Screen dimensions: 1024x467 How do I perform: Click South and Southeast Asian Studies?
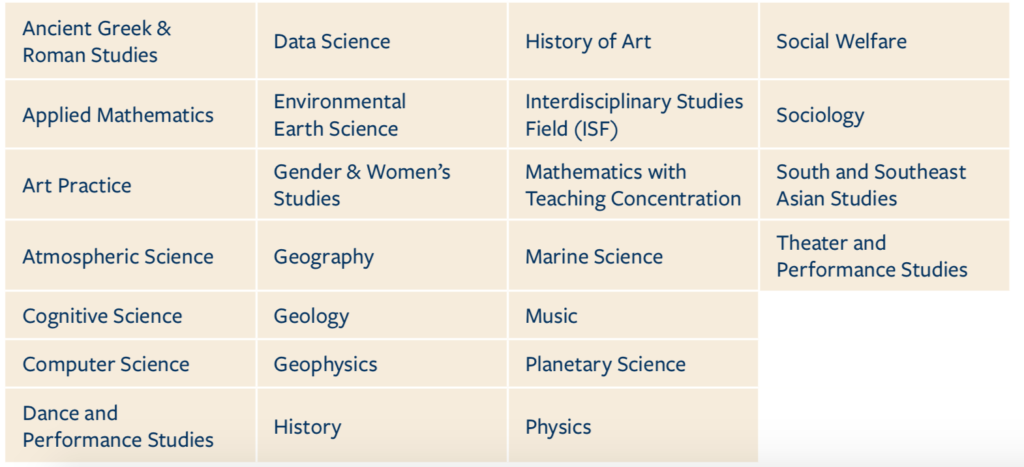(884, 185)
